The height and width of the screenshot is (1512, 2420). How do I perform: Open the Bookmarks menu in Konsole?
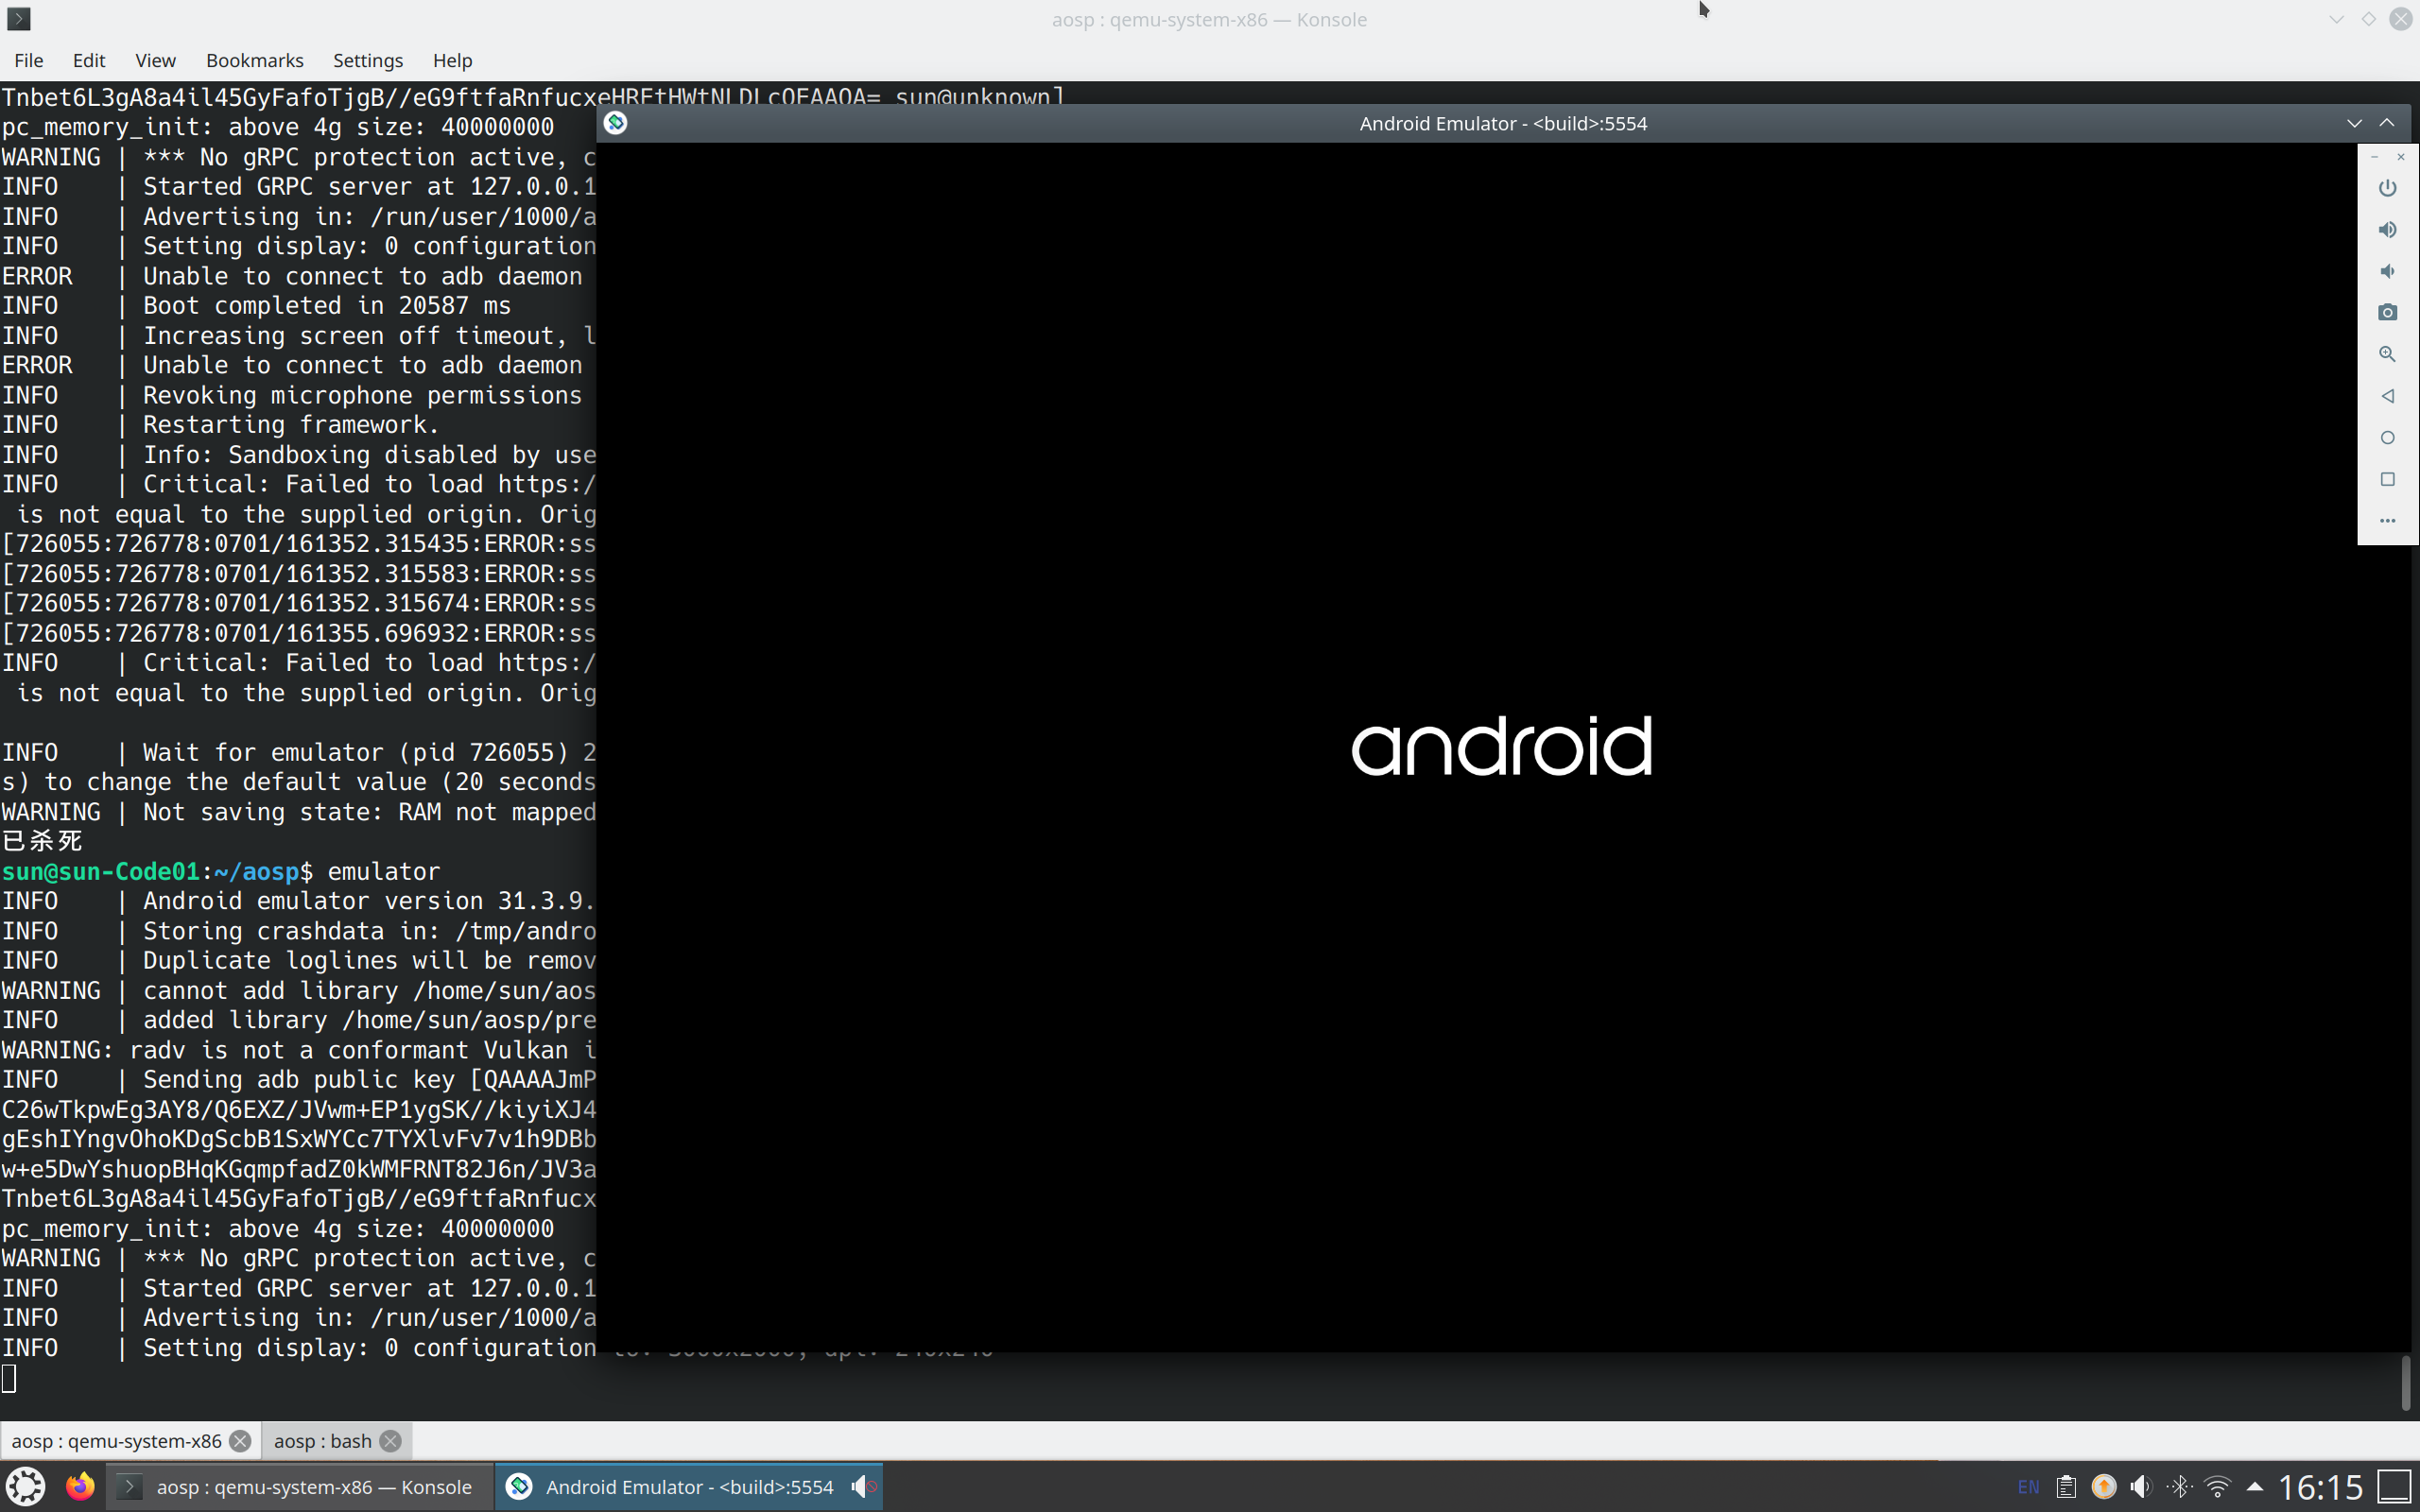(255, 60)
